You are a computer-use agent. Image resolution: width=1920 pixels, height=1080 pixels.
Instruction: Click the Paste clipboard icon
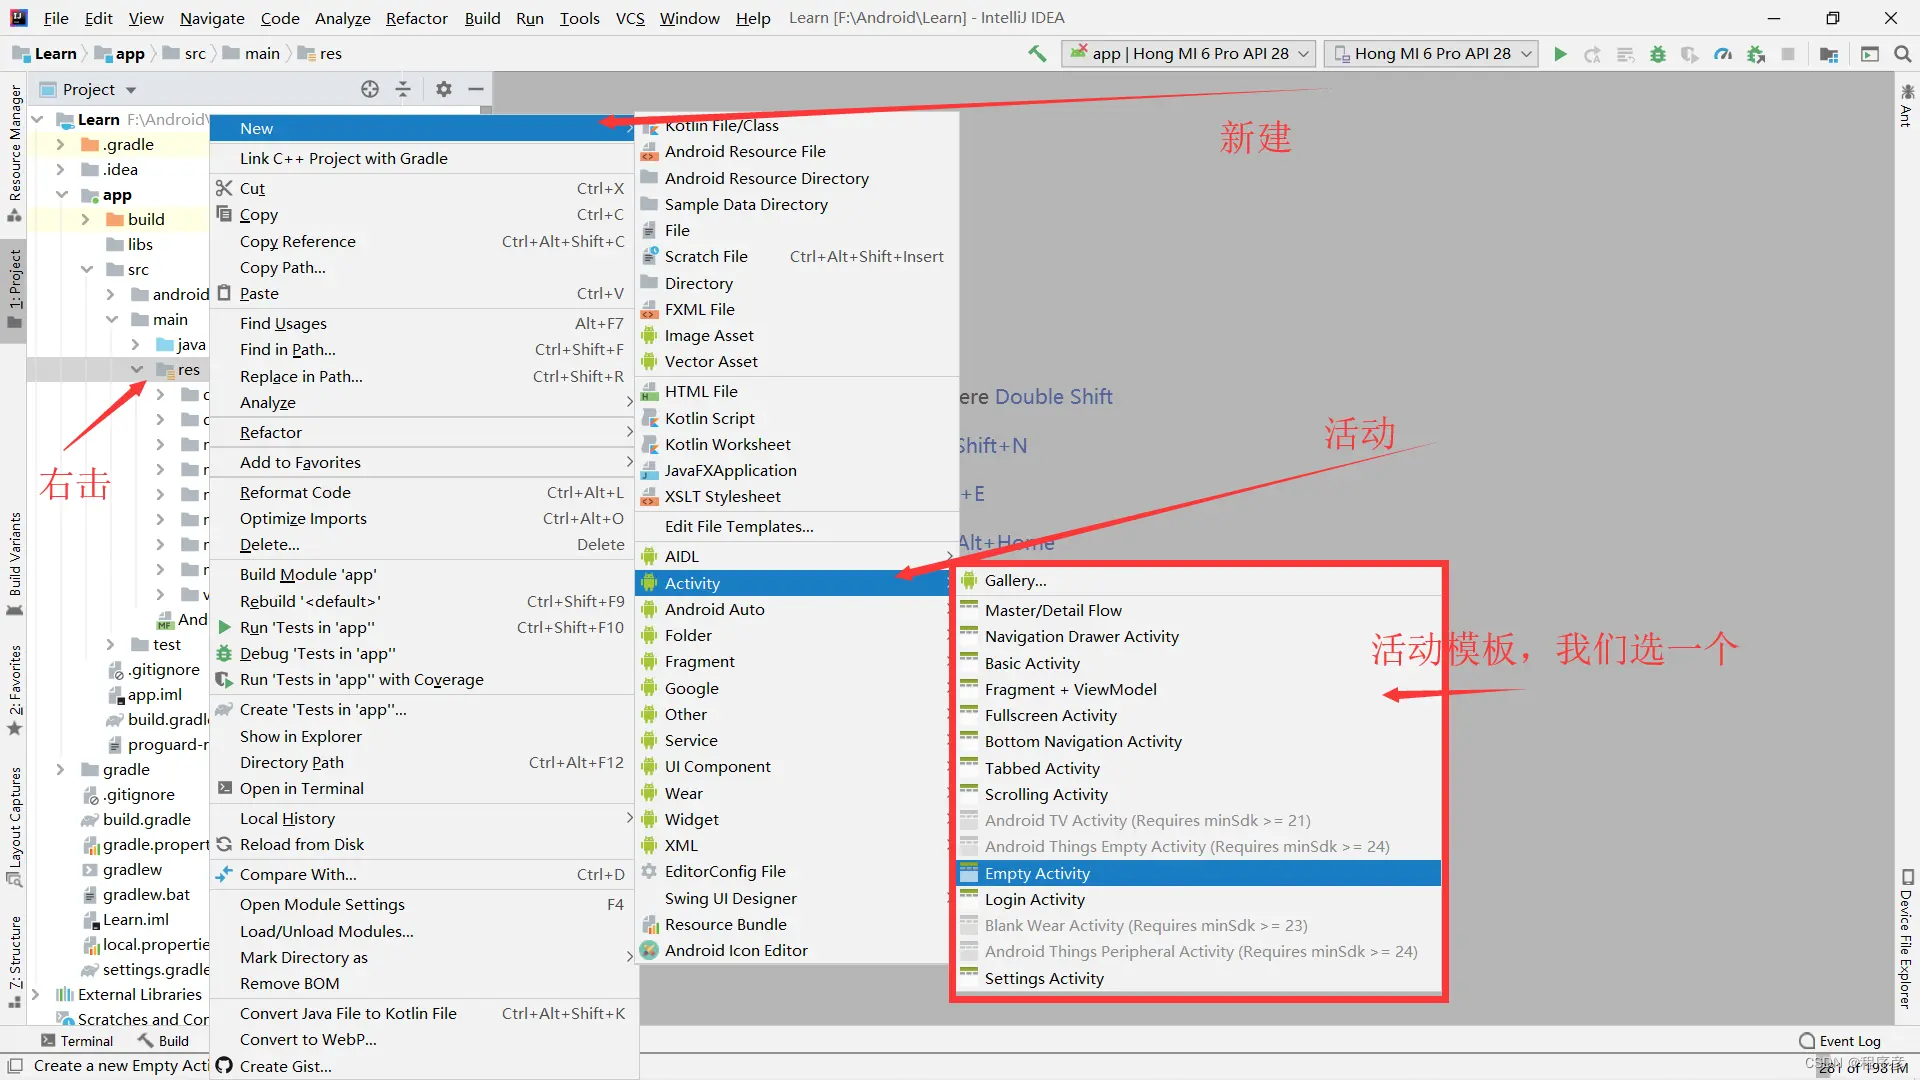[224, 293]
